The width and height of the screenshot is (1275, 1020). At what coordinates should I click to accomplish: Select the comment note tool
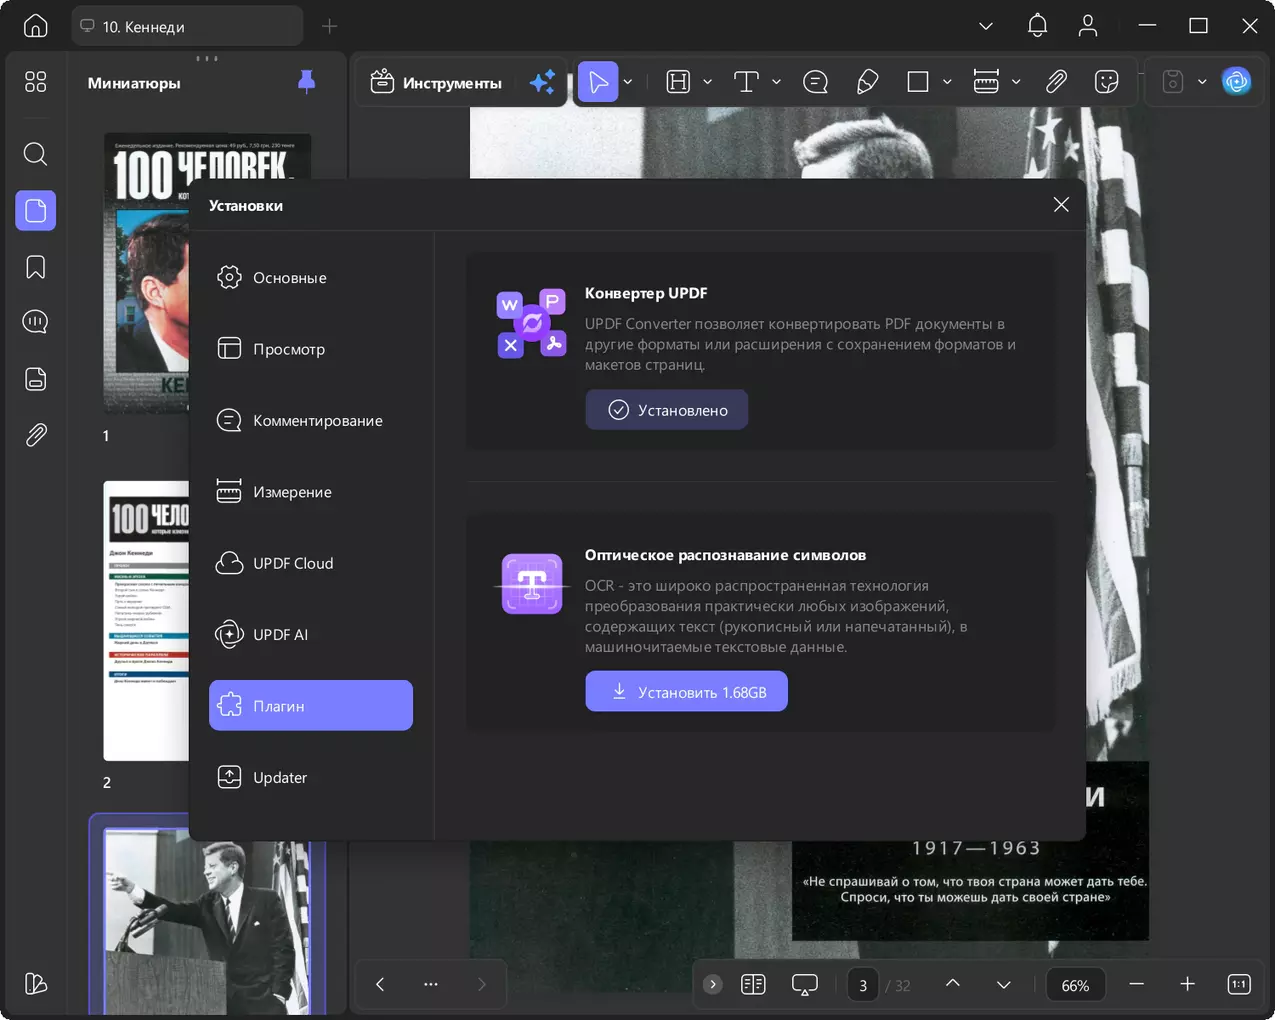pos(816,82)
